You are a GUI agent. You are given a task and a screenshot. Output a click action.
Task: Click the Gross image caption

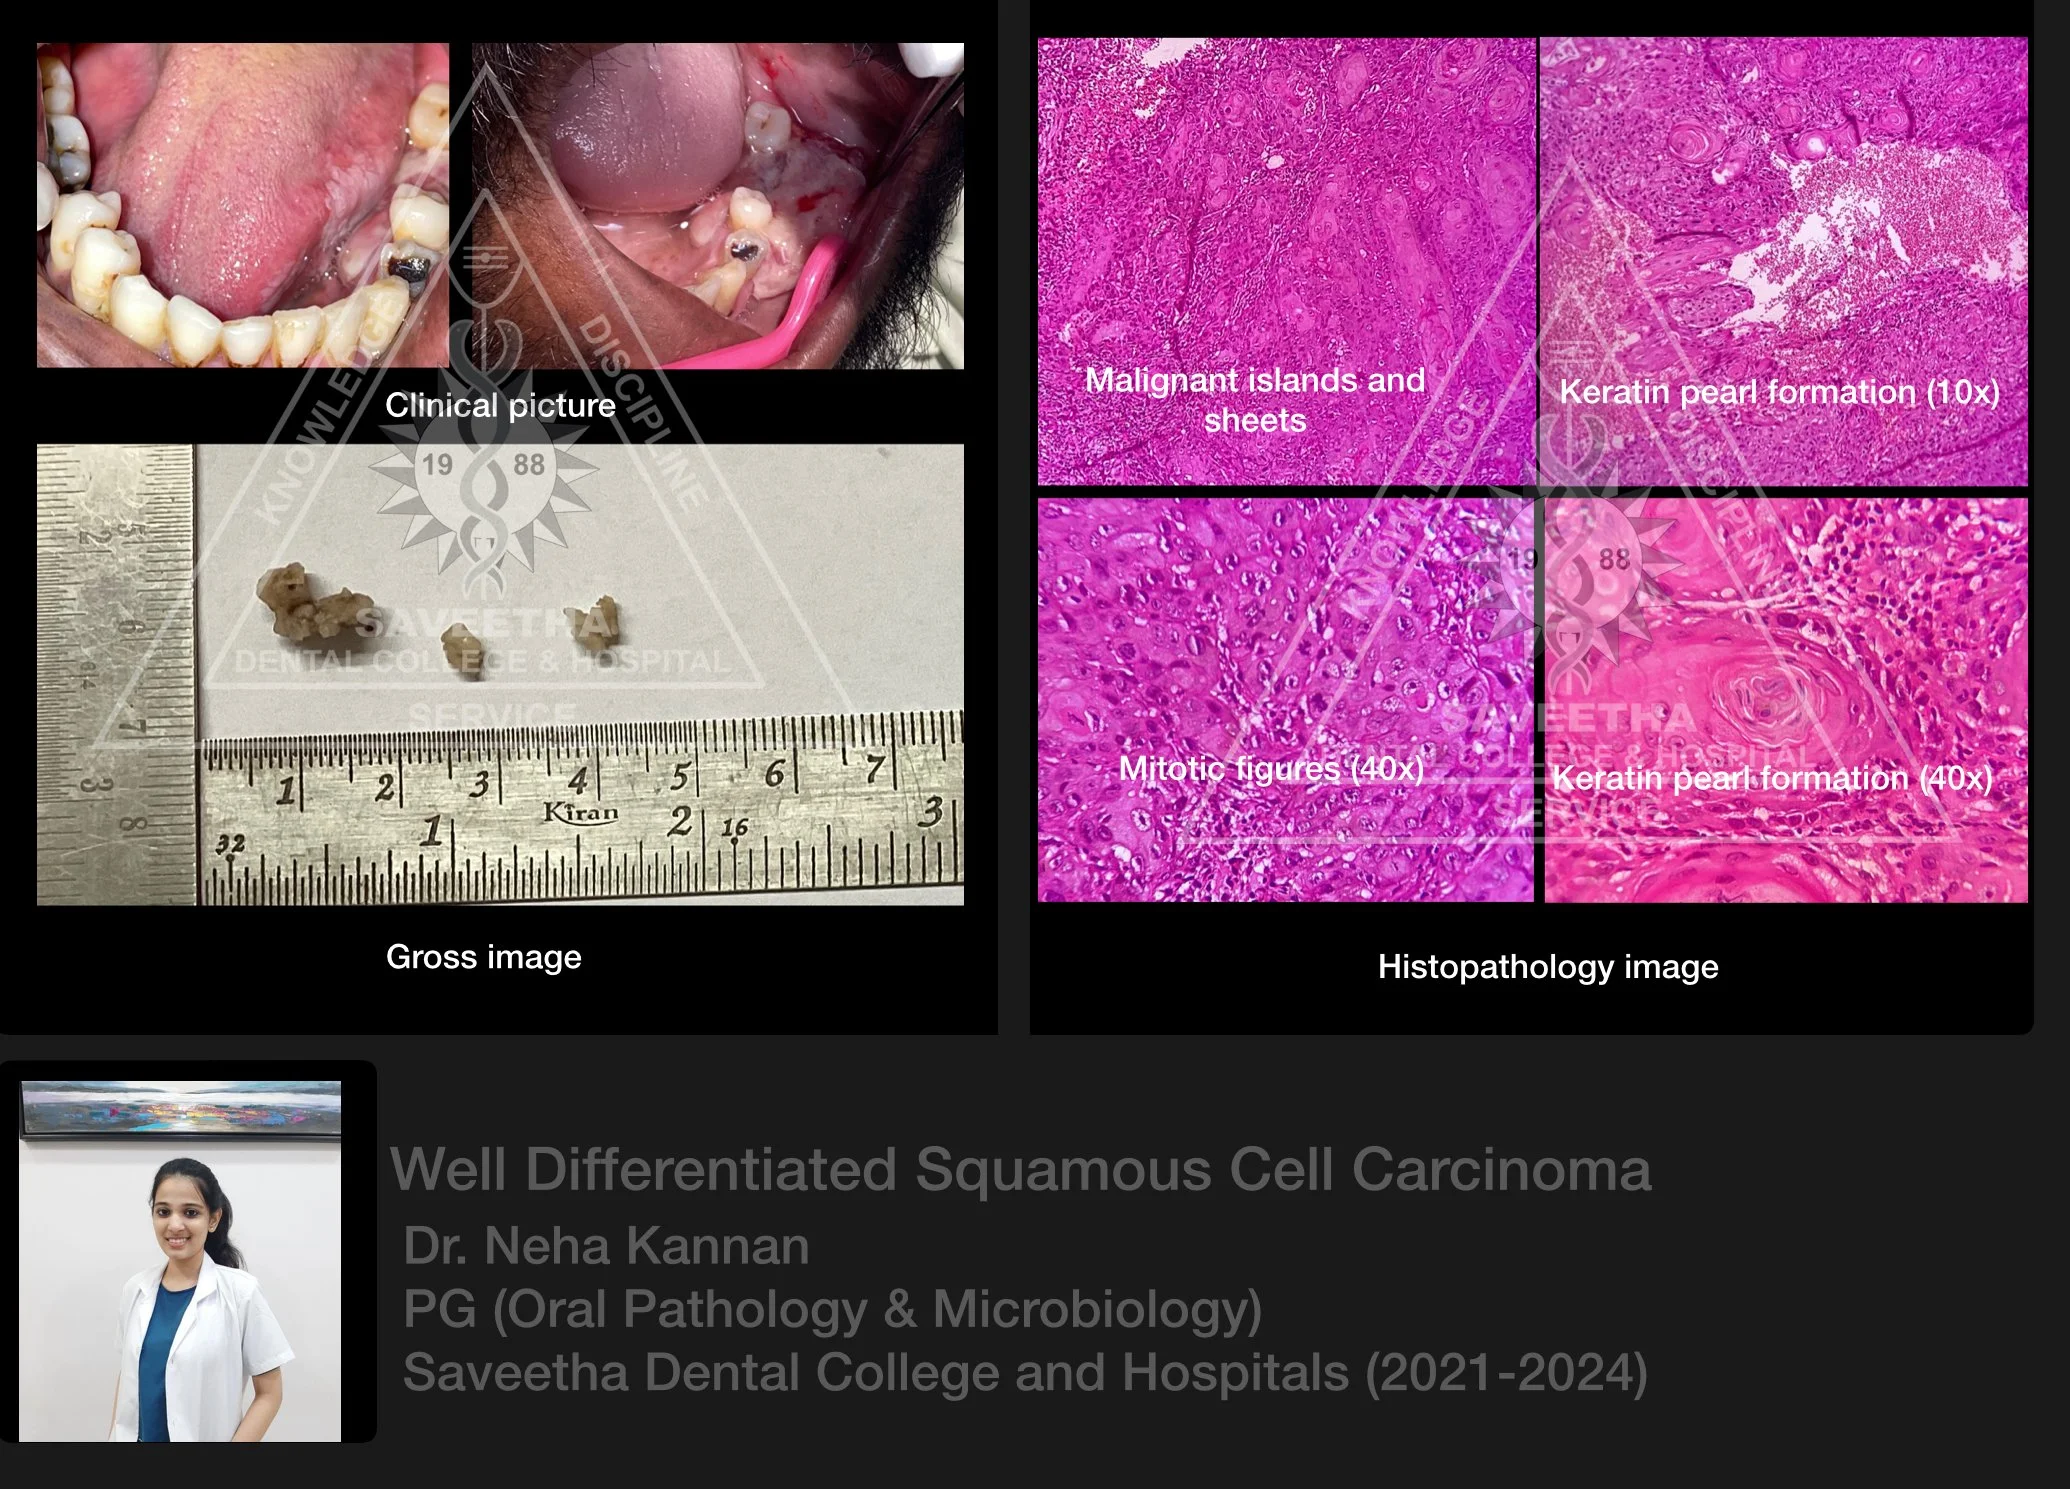(x=483, y=957)
